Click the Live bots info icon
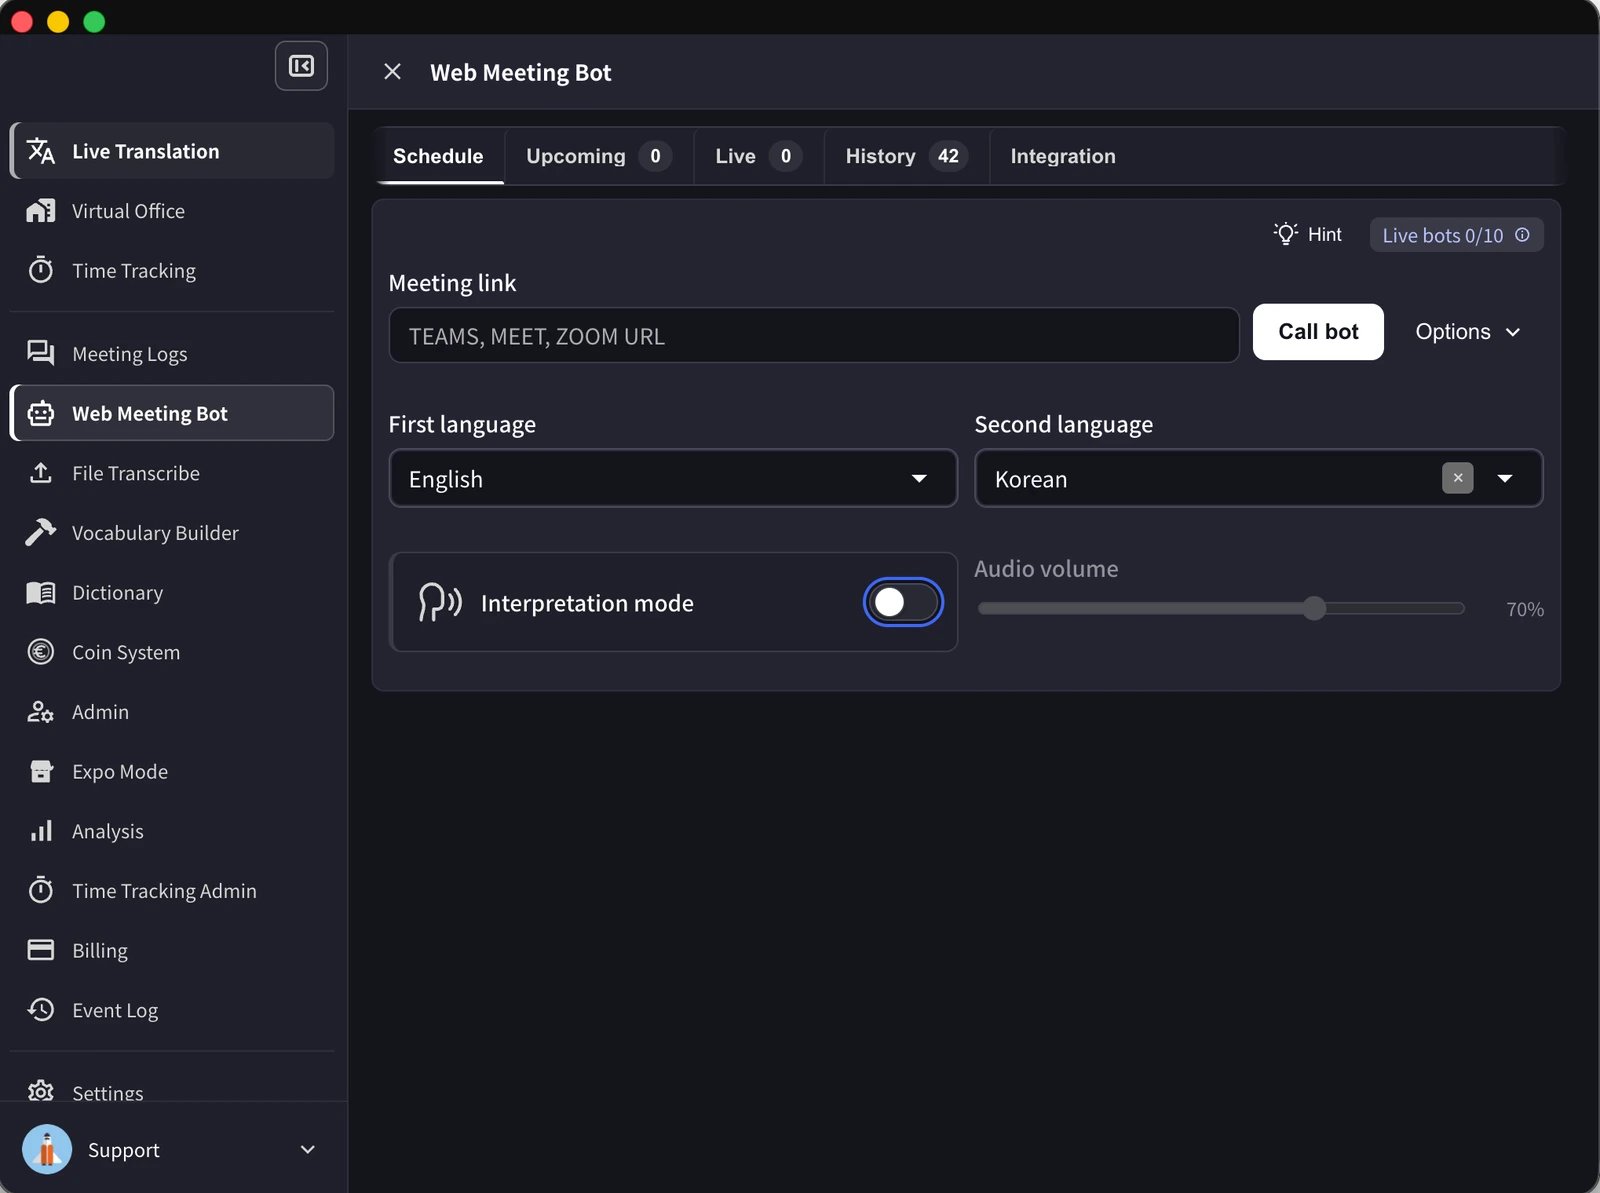1600x1193 pixels. 1522,235
